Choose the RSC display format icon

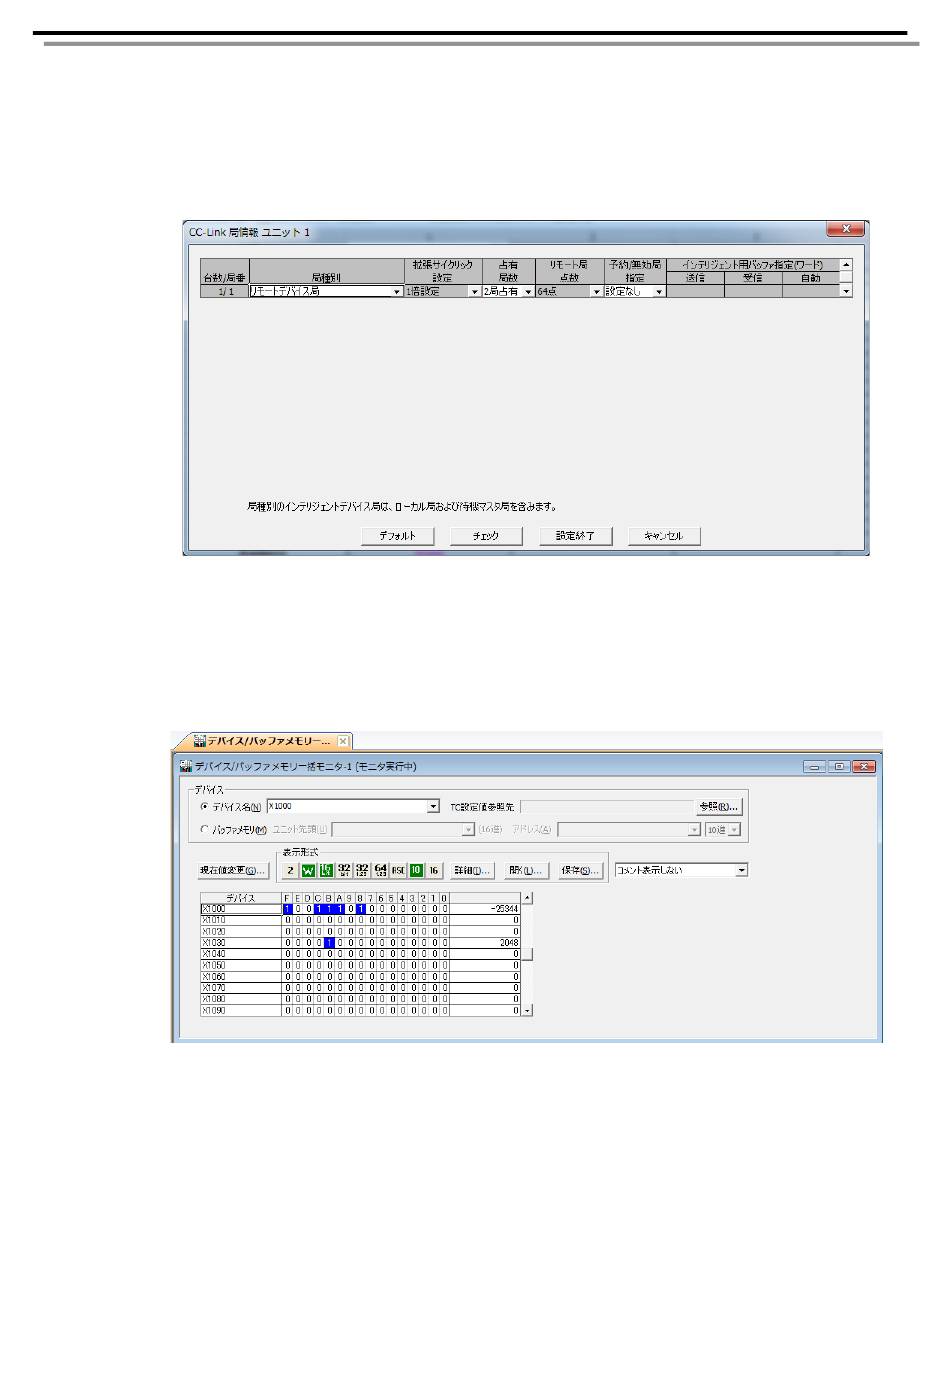[x=398, y=870]
